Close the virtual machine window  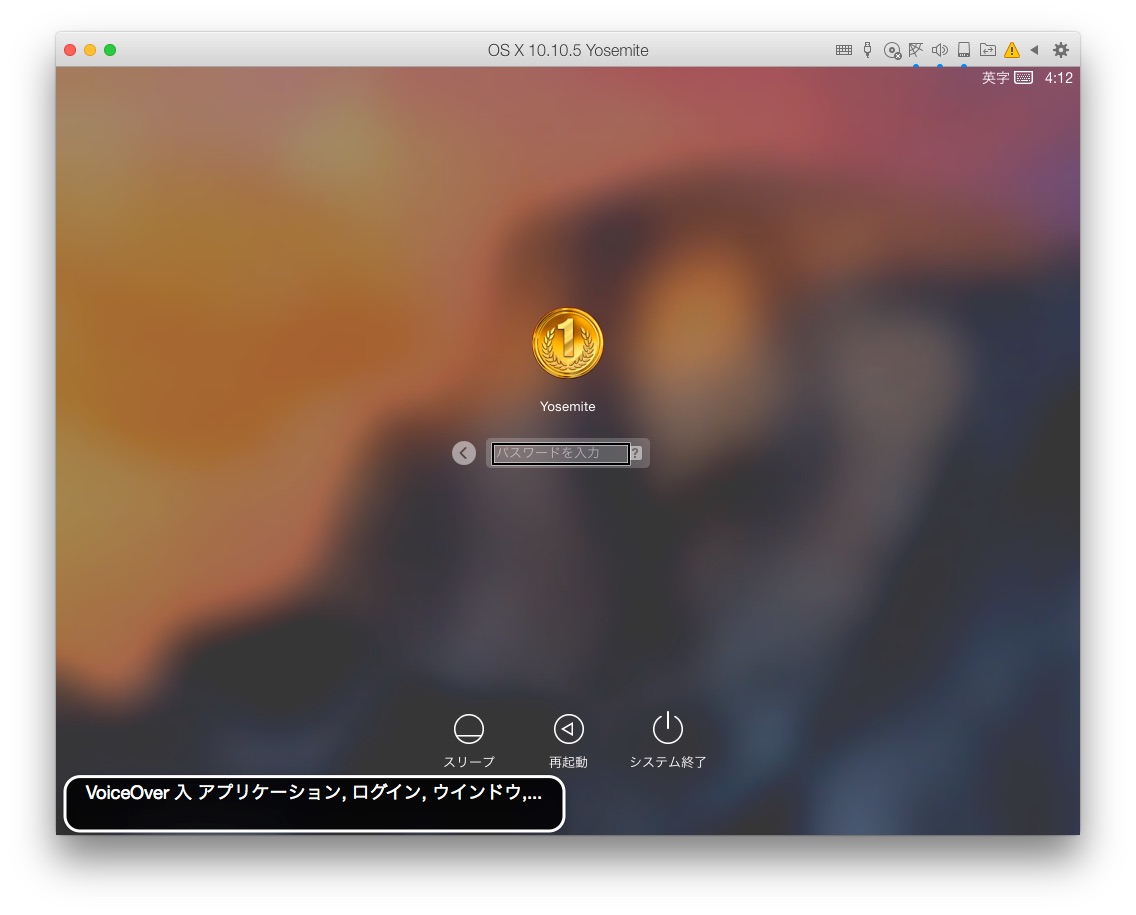coord(70,50)
